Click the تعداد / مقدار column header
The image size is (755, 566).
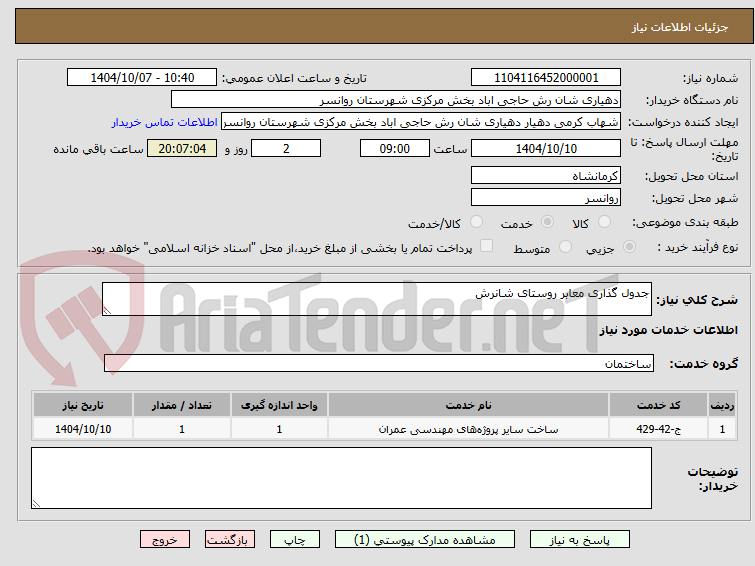(x=182, y=405)
